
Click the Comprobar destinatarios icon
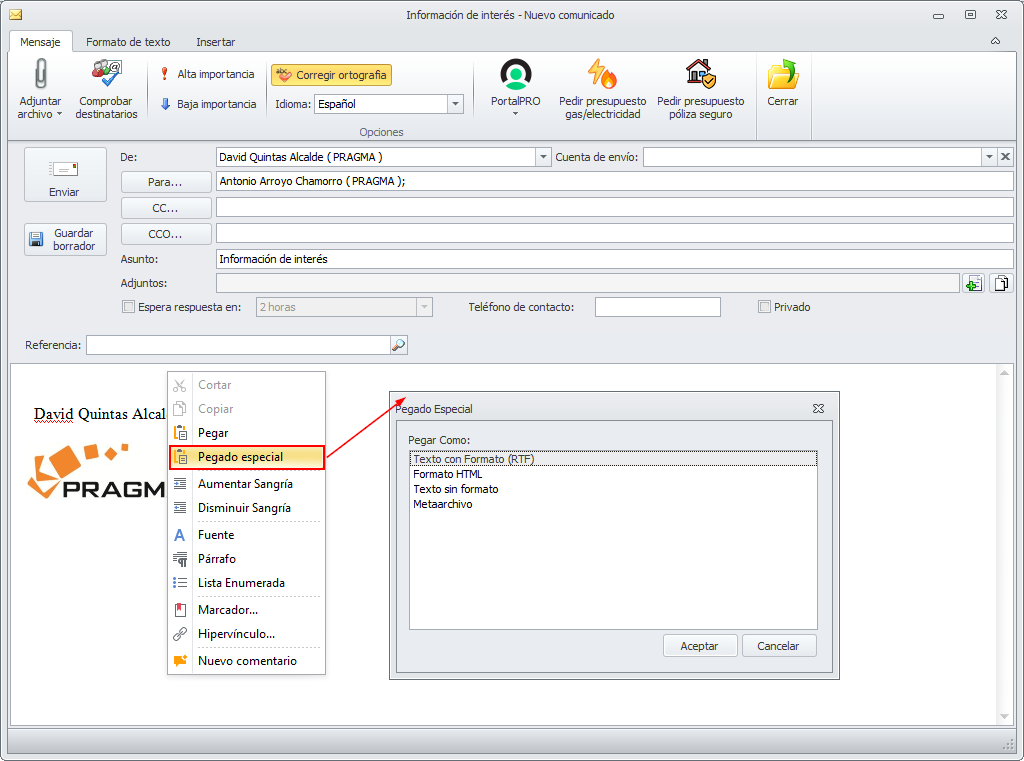pos(106,75)
